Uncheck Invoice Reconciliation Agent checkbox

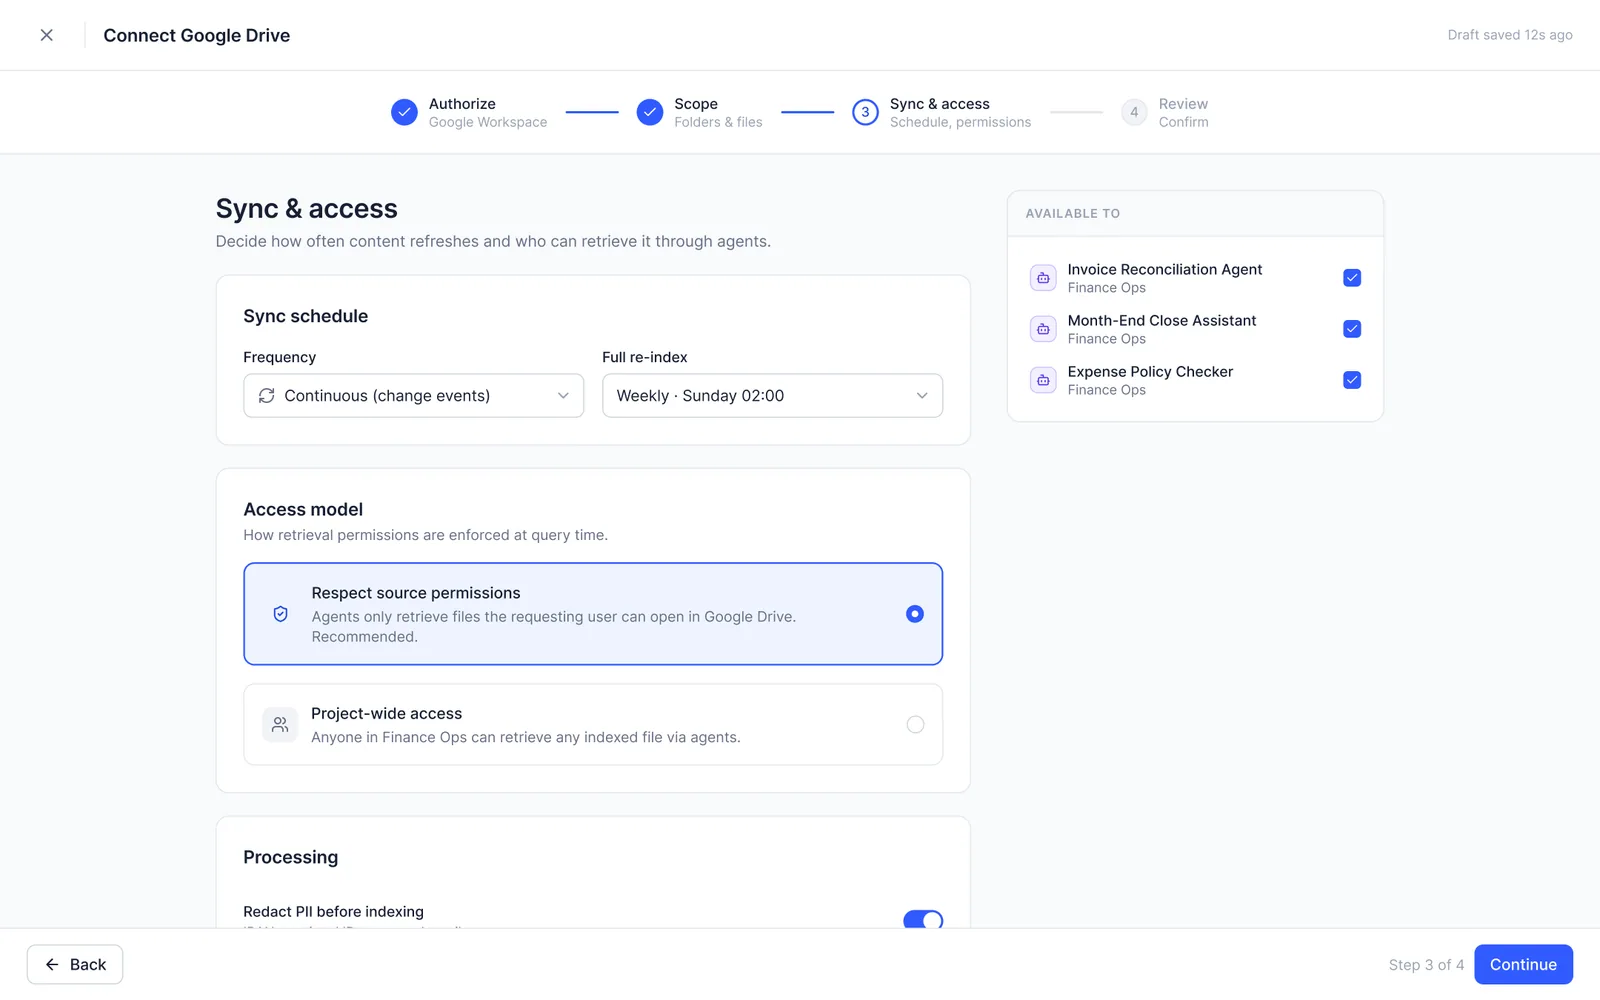tap(1352, 278)
